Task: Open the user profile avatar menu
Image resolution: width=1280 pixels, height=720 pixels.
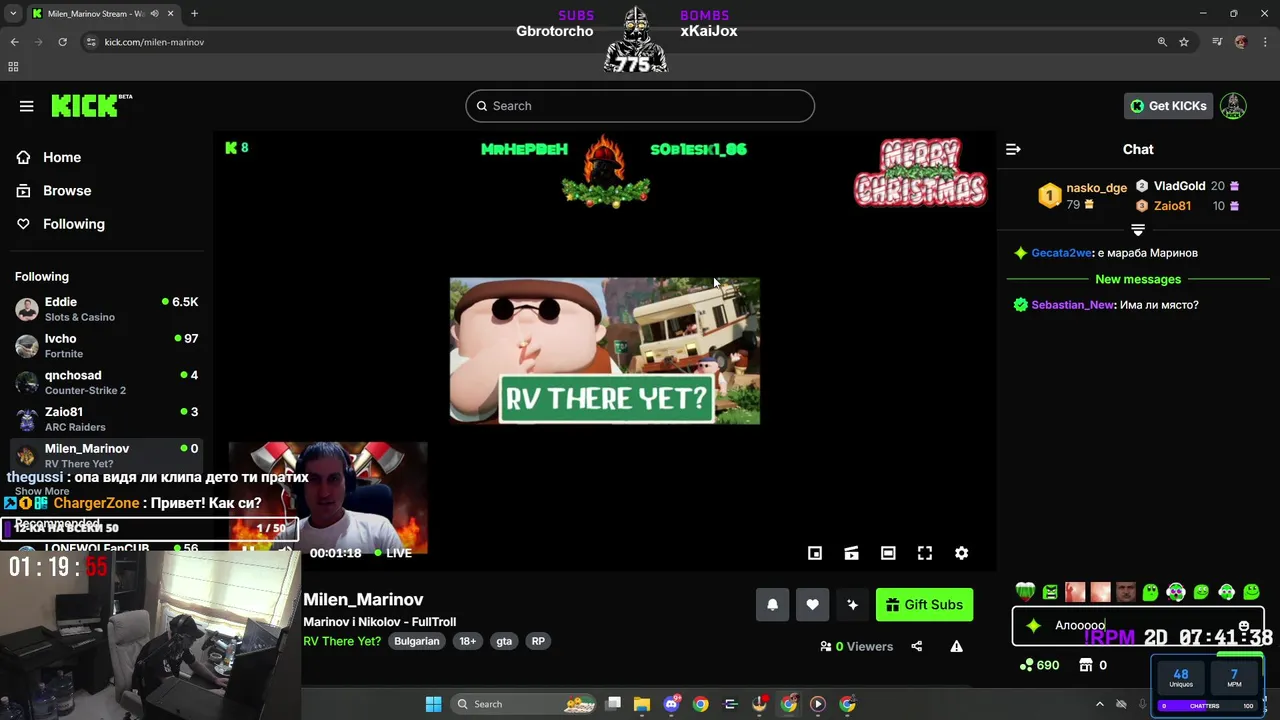Action: (1233, 106)
